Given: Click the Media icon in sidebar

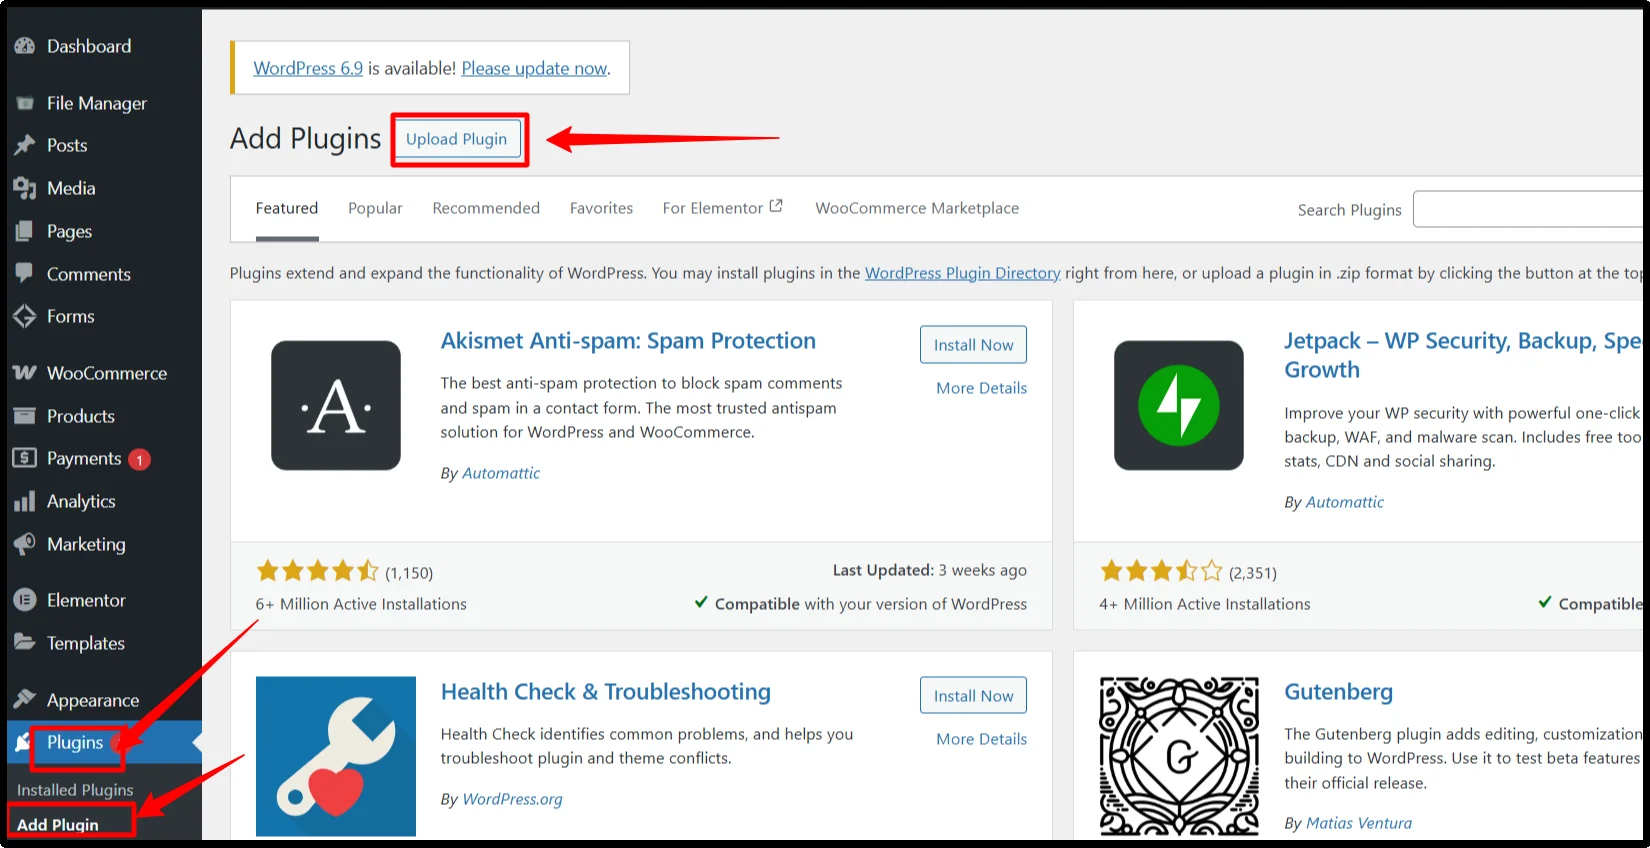Looking at the screenshot, I should click(x=24, y=188).
